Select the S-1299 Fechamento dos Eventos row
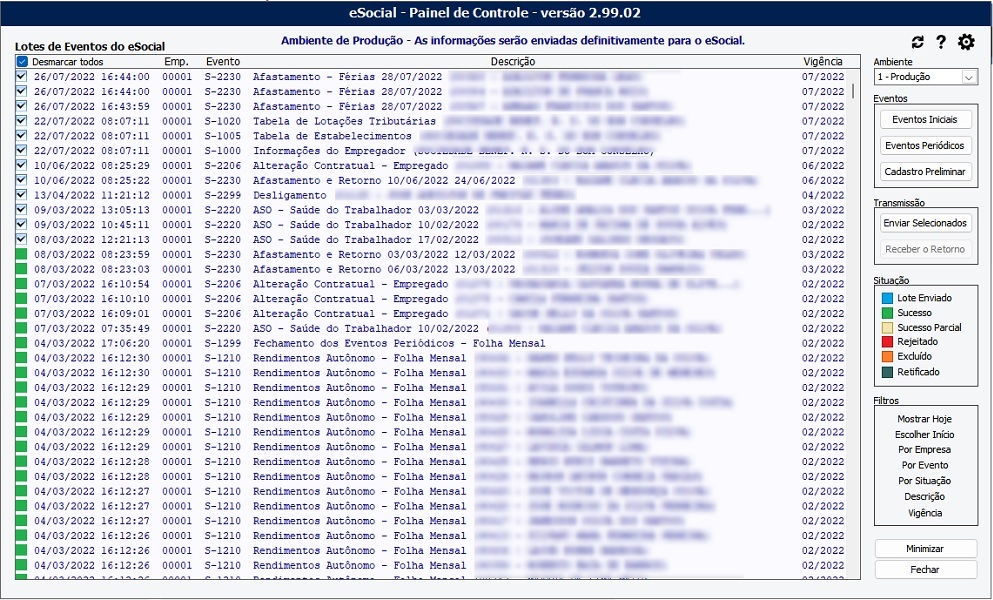The image size is (993, 600). (x=400, y=343)
